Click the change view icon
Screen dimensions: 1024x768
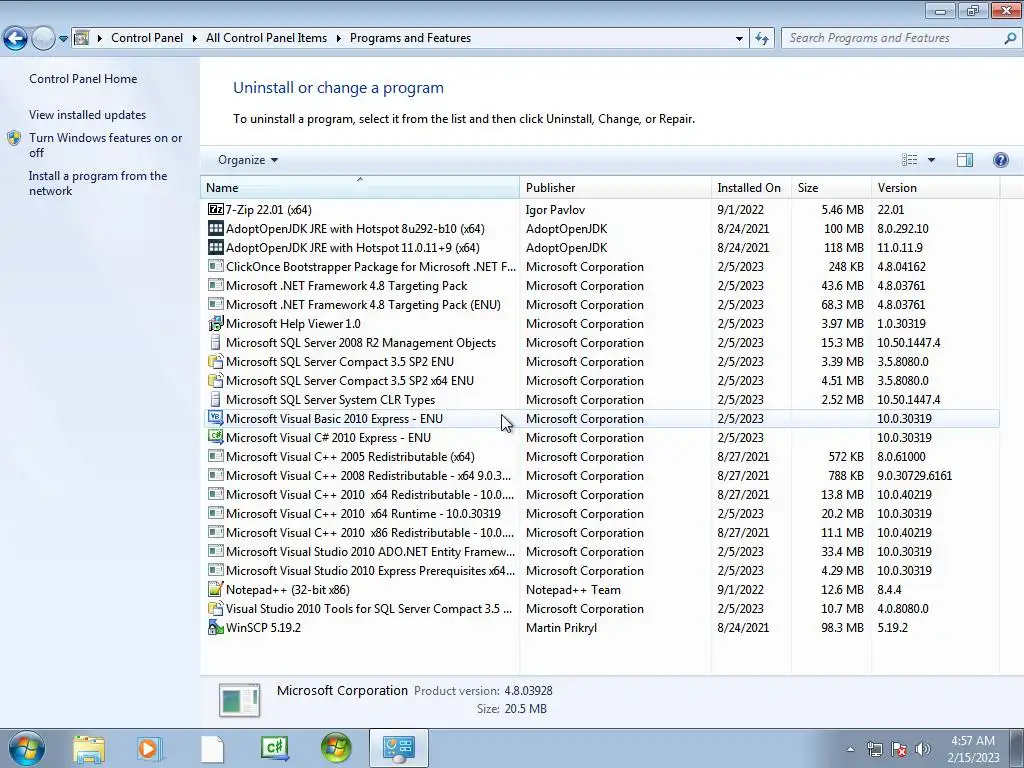pyautogui.click(x=909, y=160)
